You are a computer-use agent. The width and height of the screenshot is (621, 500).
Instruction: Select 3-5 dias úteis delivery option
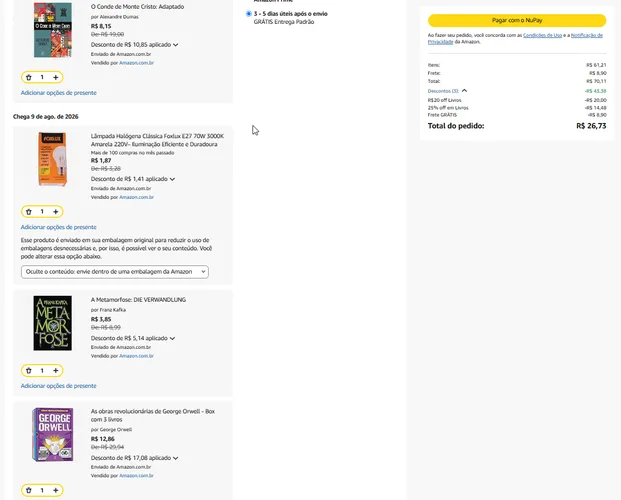pyautogui.click(x=248, y=13)
